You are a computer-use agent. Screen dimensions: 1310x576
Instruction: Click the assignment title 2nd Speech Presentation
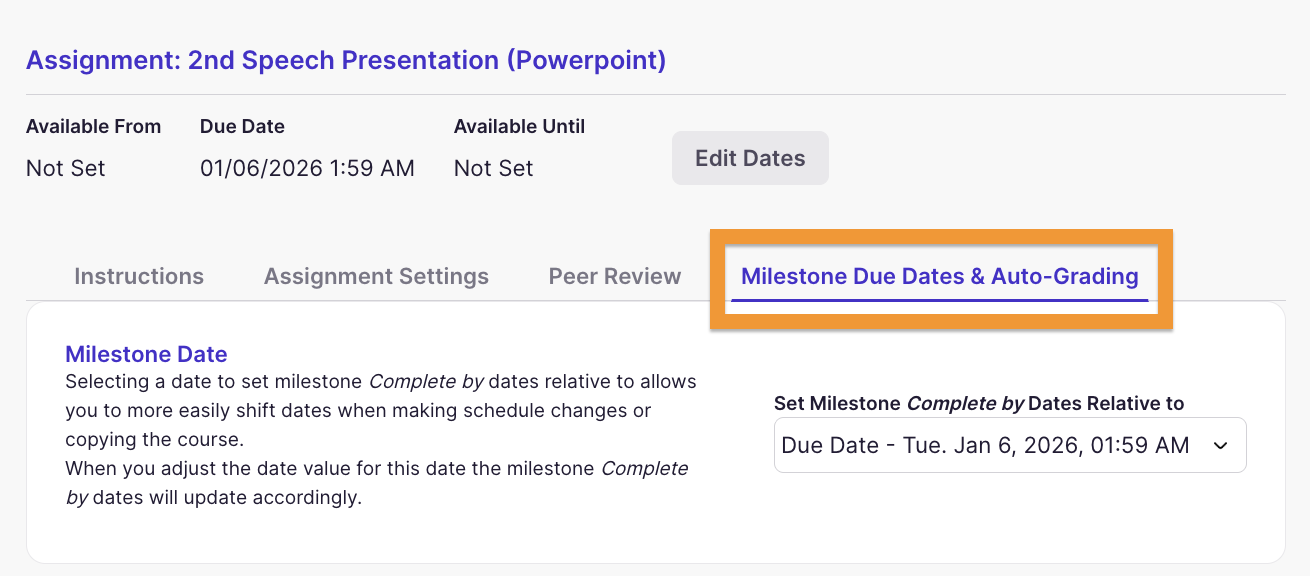tap(346, 60)
